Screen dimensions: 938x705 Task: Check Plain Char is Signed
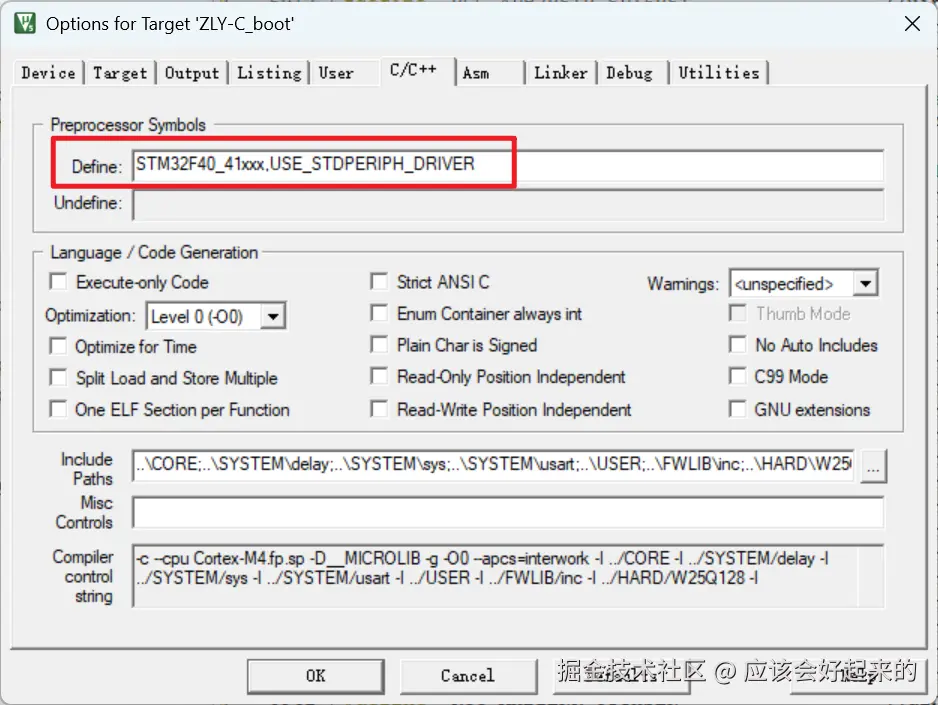(379, 345)
